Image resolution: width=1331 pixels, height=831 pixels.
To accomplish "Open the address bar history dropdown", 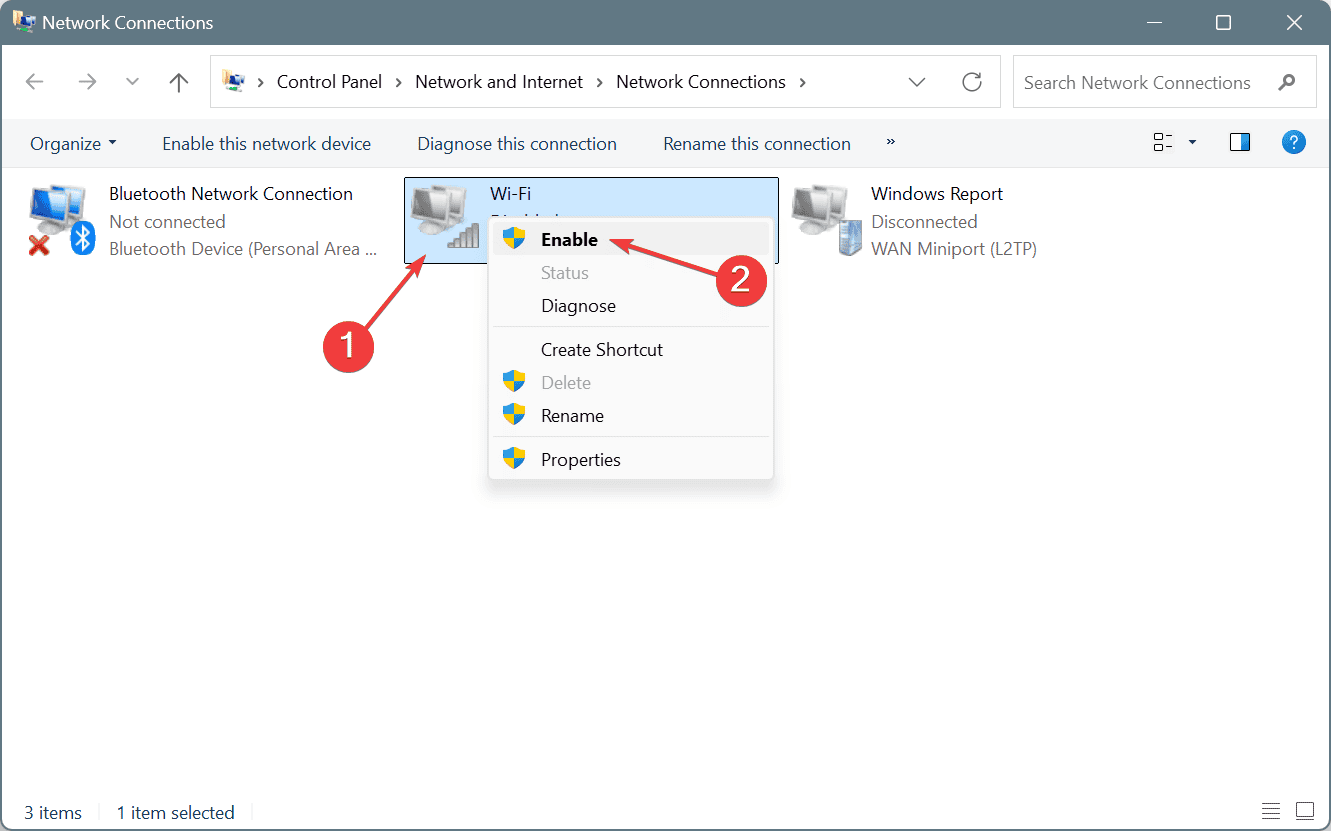I will 917,82.
